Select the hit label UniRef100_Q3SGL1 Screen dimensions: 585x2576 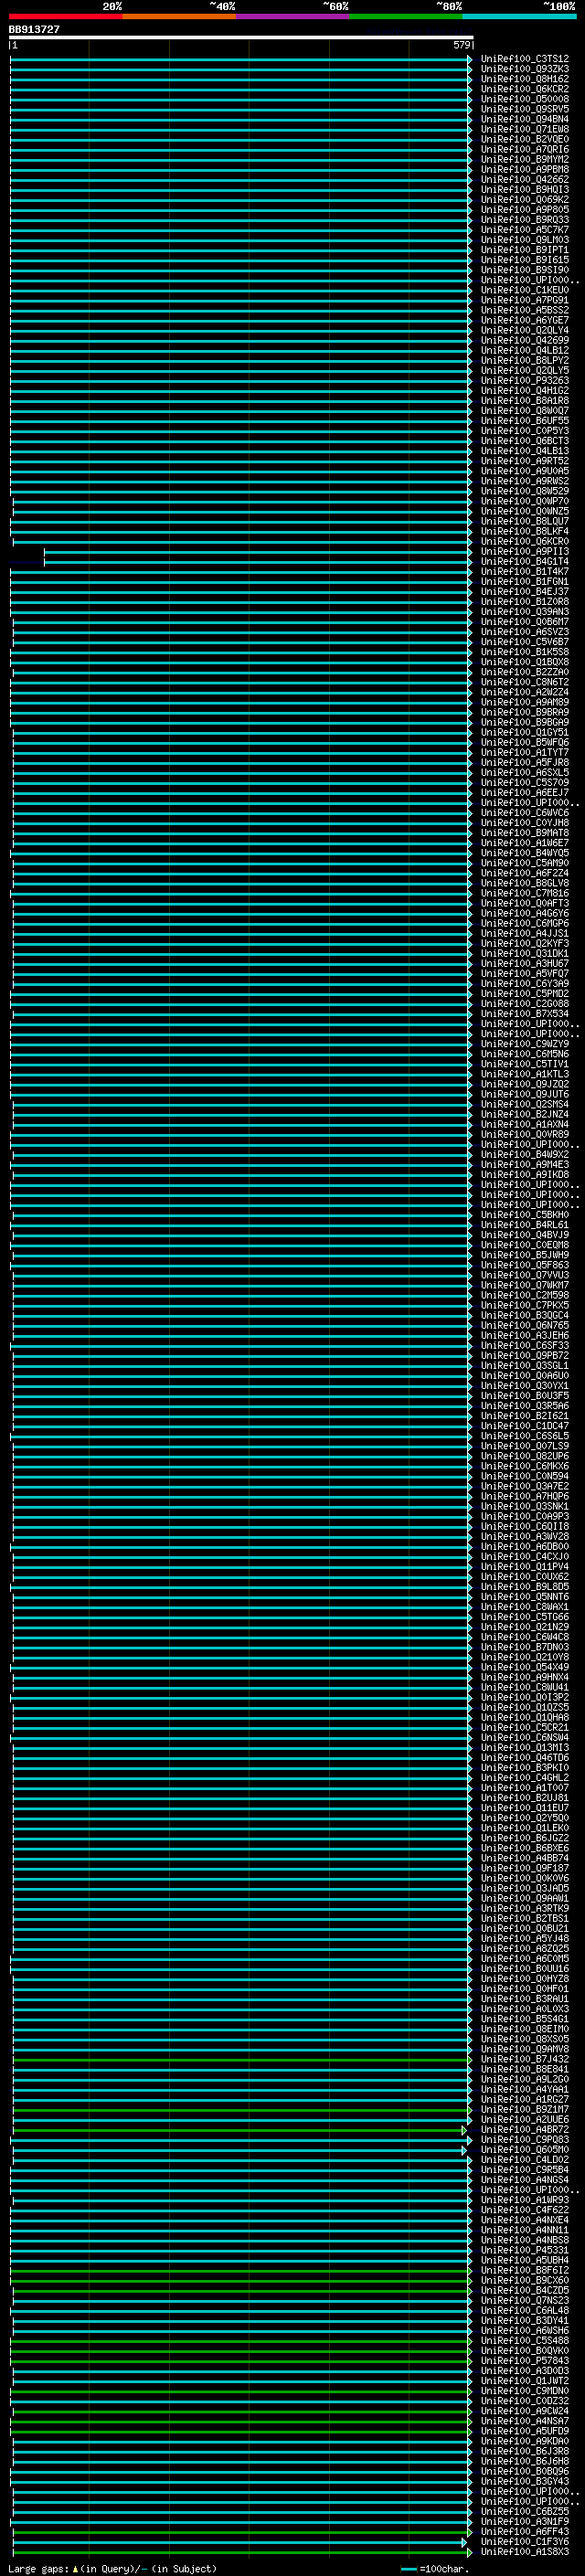pyautogui.click(x=524, y=1366)
